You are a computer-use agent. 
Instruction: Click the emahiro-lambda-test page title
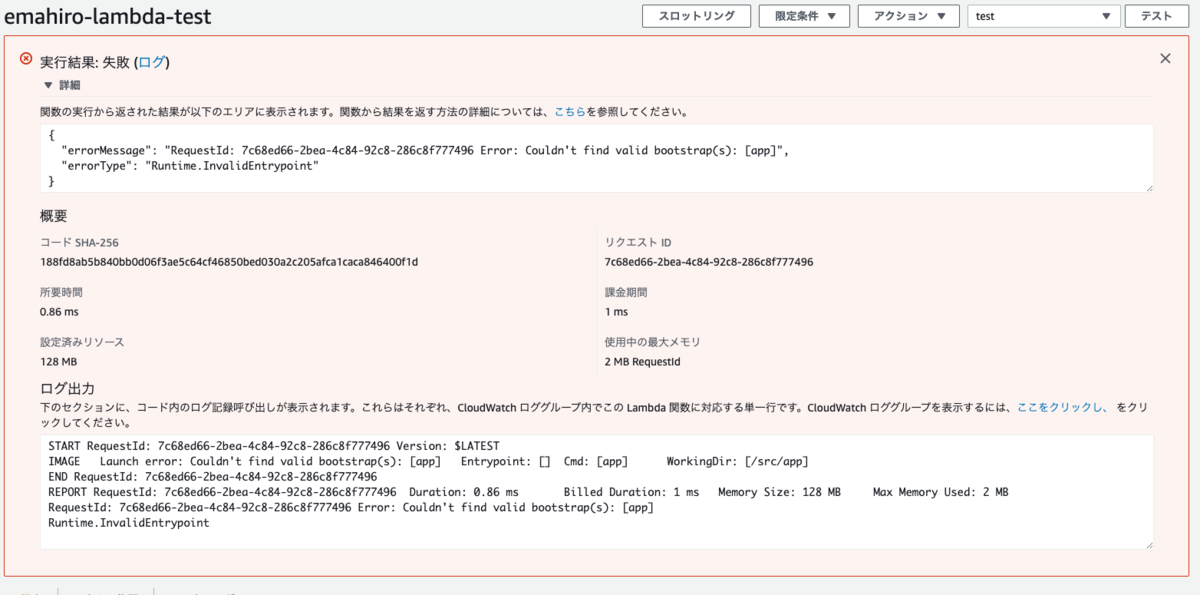point(110,15)
